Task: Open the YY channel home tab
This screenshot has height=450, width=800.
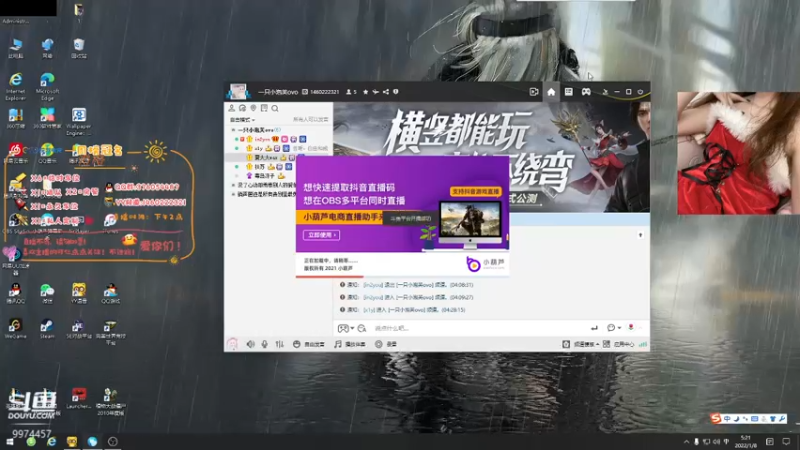Action: (x=551, y=92)
